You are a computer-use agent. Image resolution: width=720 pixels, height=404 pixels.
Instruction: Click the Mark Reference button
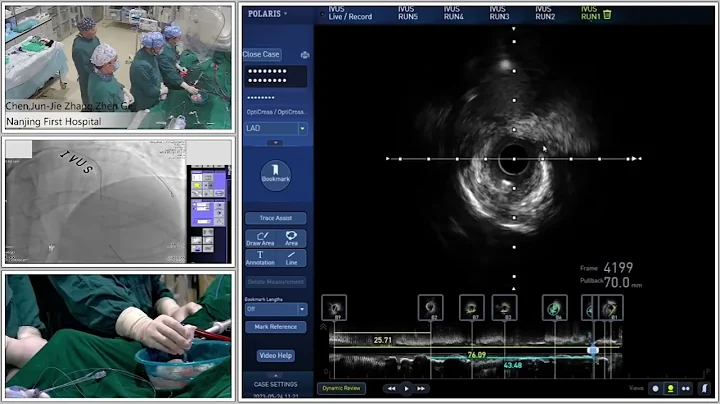(x=276, y=327)
